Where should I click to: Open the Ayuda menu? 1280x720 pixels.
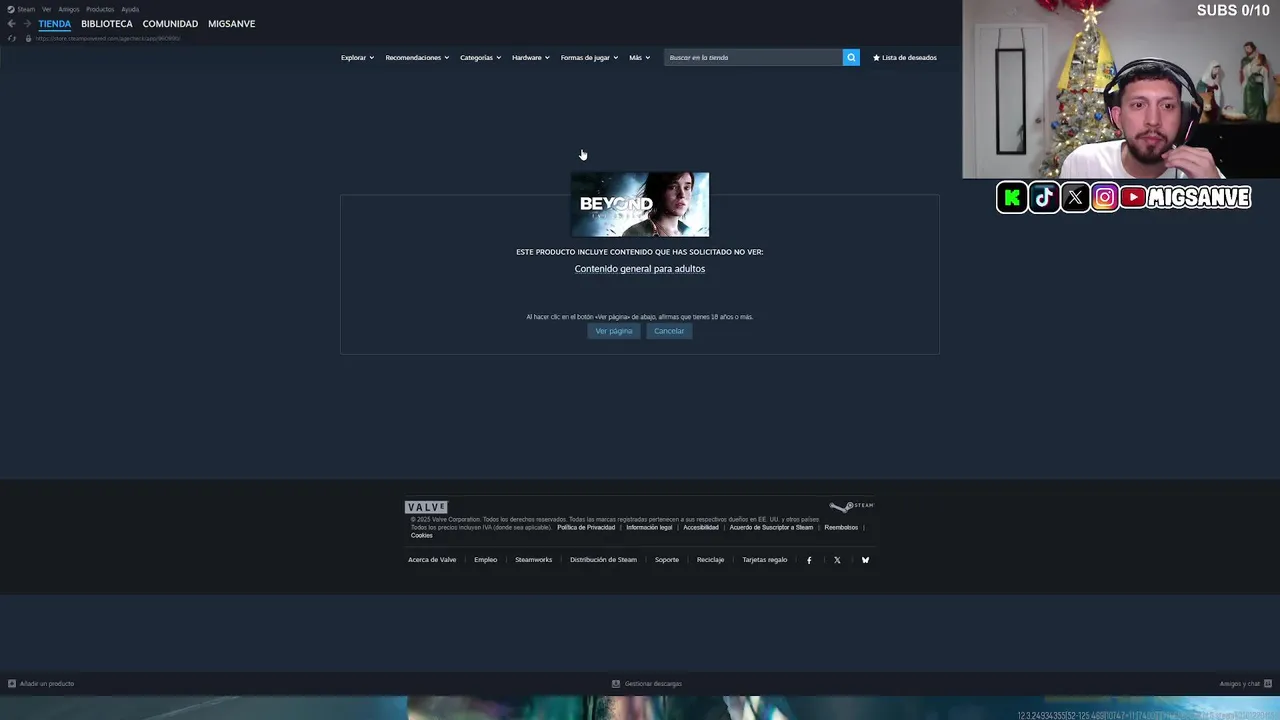click(130, 9)
